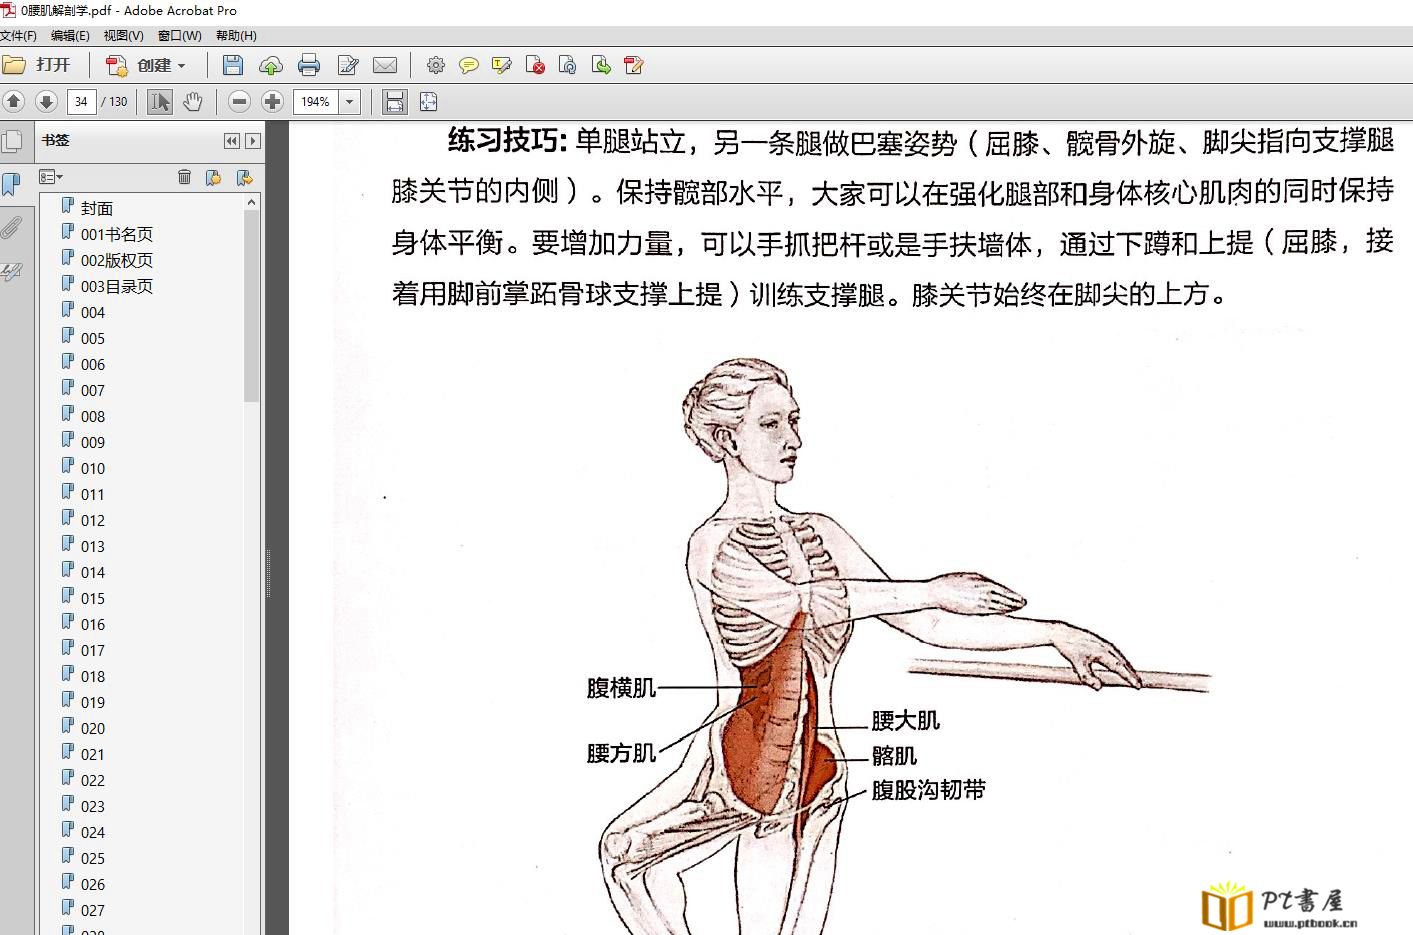The height and width of the screenshot is (935, 1413).
Task: Click the 腰大肌 label in the diagram
Action: click(906, 720)
